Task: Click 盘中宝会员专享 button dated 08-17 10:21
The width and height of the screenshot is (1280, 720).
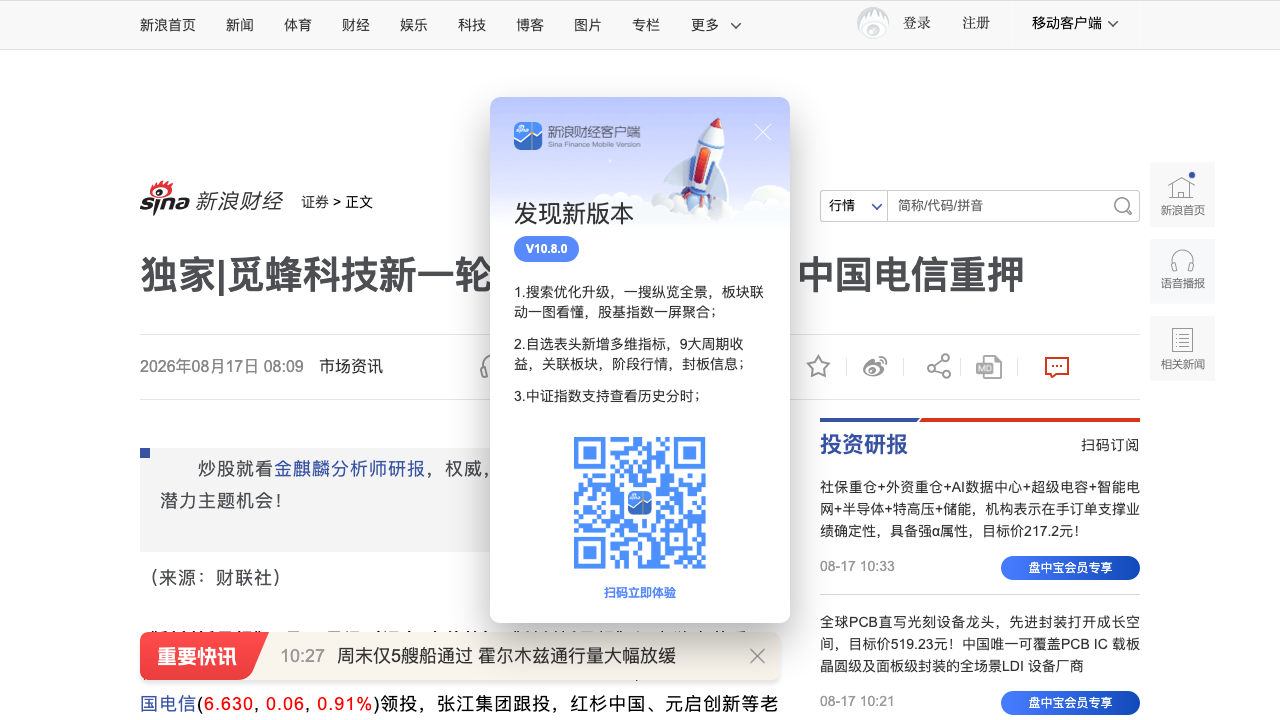Action: pos(1070,703)
